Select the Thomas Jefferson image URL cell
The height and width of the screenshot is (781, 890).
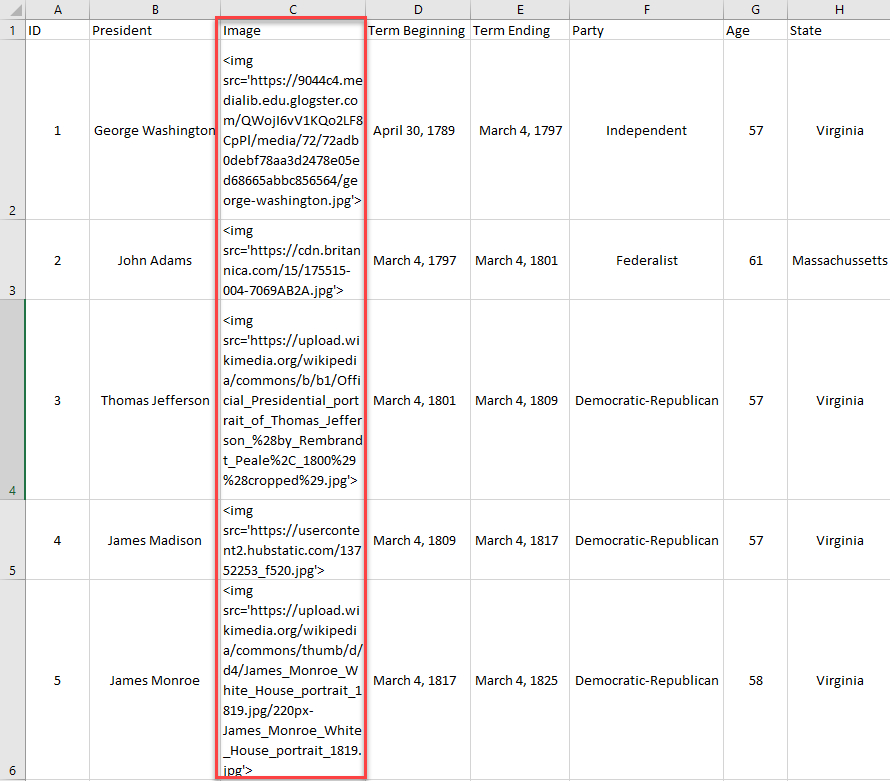(x=292, y=400)
